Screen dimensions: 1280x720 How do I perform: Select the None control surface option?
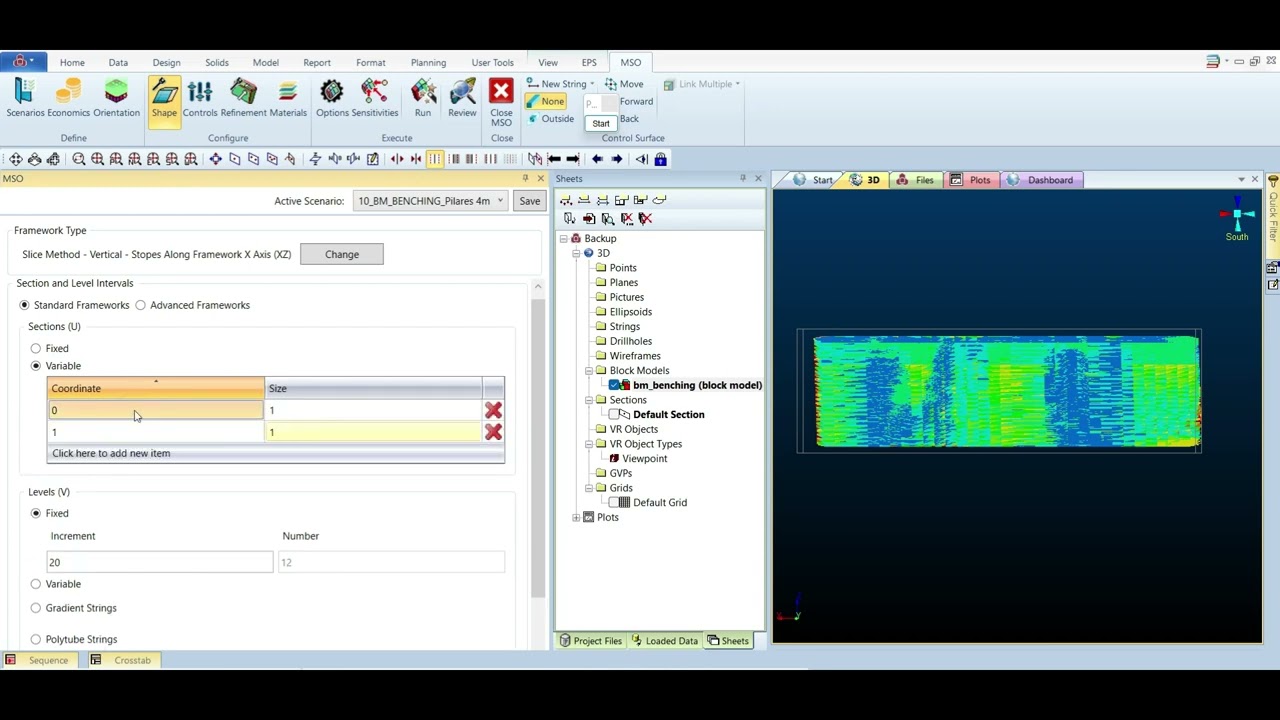click(x=546, y=101)
